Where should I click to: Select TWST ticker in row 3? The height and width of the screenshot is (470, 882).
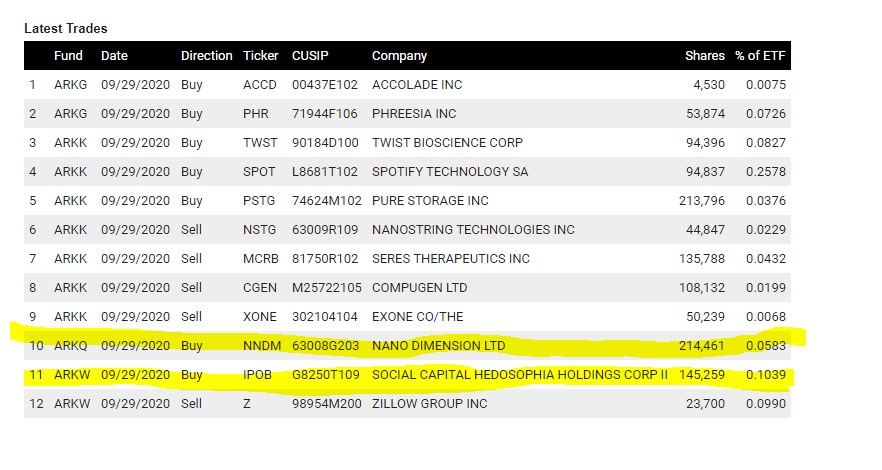coord(260,143)
